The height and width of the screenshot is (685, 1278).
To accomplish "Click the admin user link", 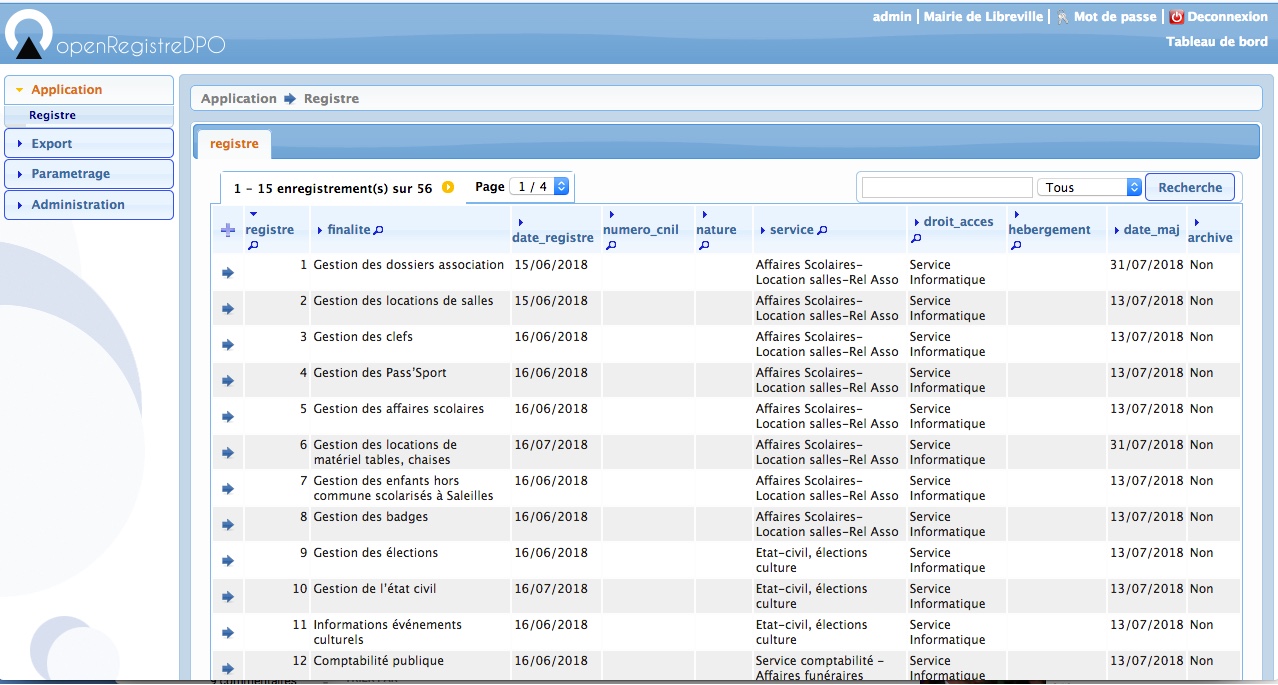I will pyautogui.click(x=892, y=17).
